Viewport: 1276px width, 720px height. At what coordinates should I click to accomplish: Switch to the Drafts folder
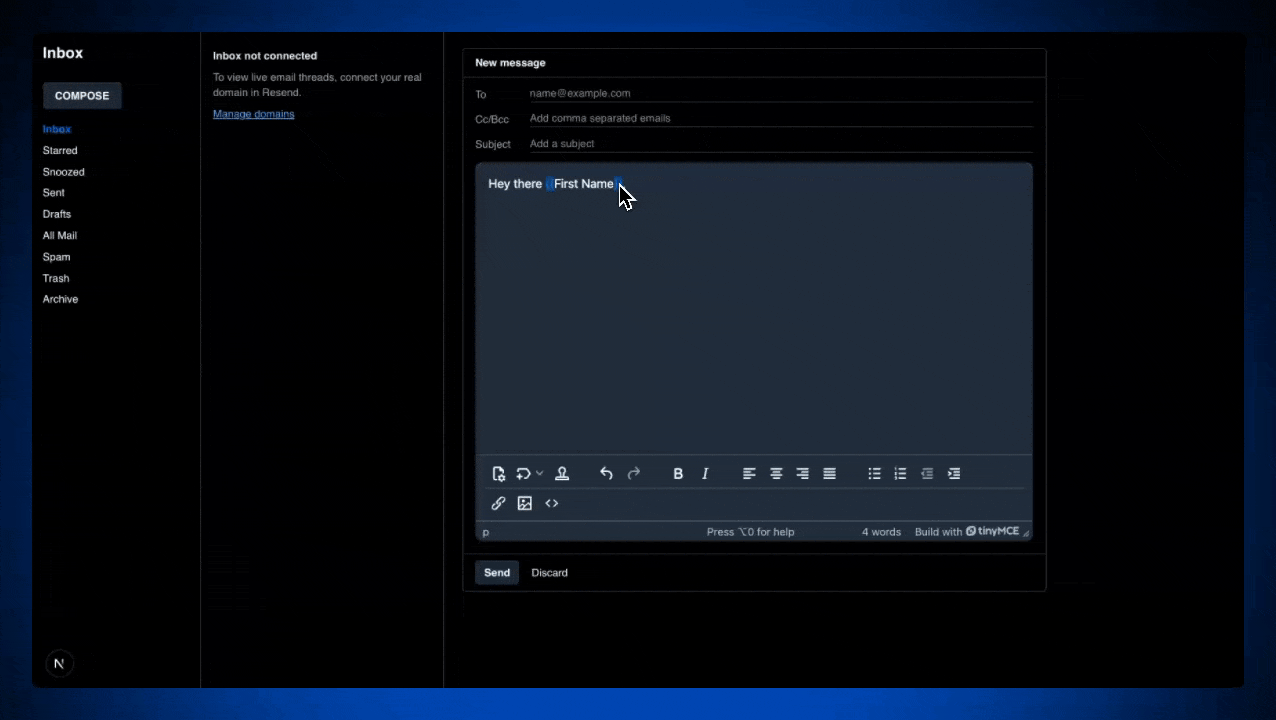click(x=57, y=214)
